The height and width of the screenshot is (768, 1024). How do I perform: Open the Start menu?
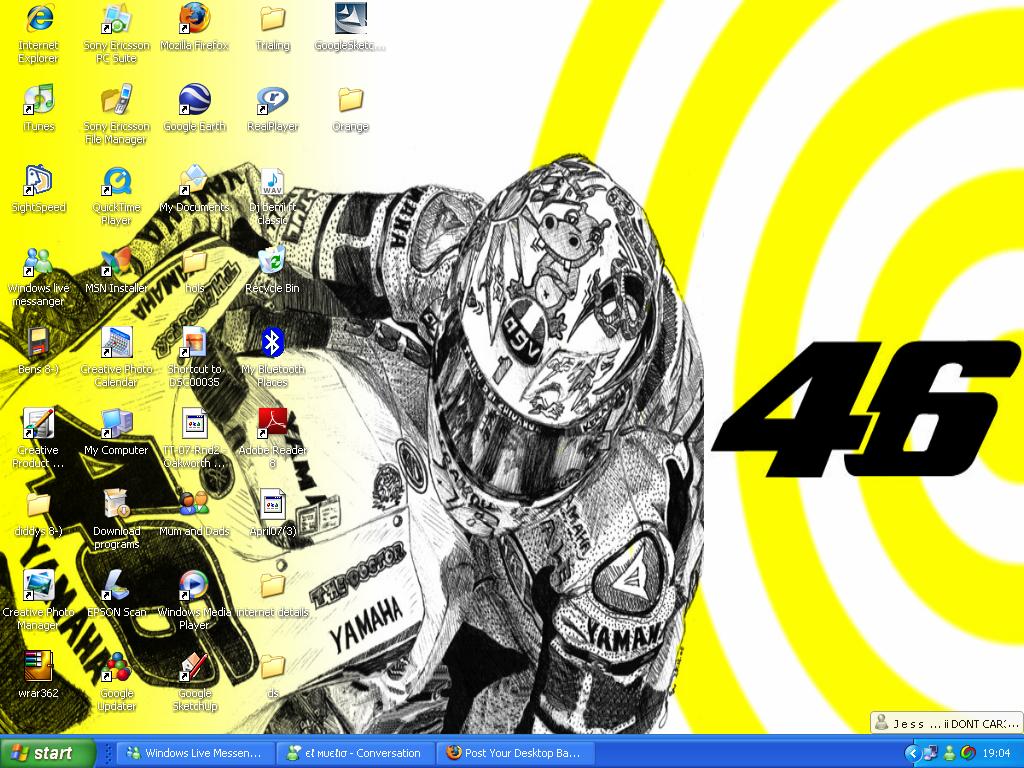[48, 753]
